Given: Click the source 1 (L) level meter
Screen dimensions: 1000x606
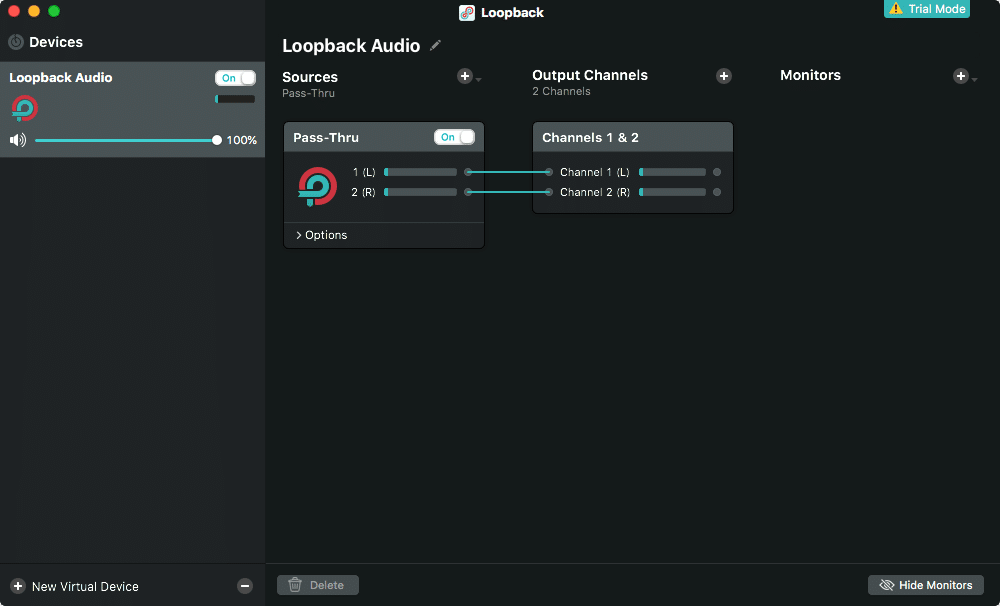Looking at the screenshot, I should point(420,172).
